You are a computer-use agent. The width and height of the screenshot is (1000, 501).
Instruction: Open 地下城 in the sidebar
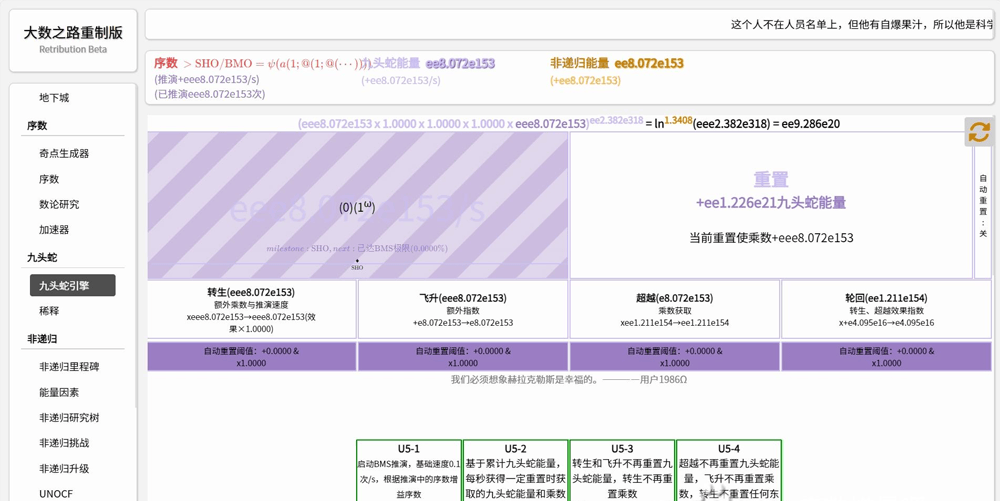pyautogui.click(x=54, y=98)
